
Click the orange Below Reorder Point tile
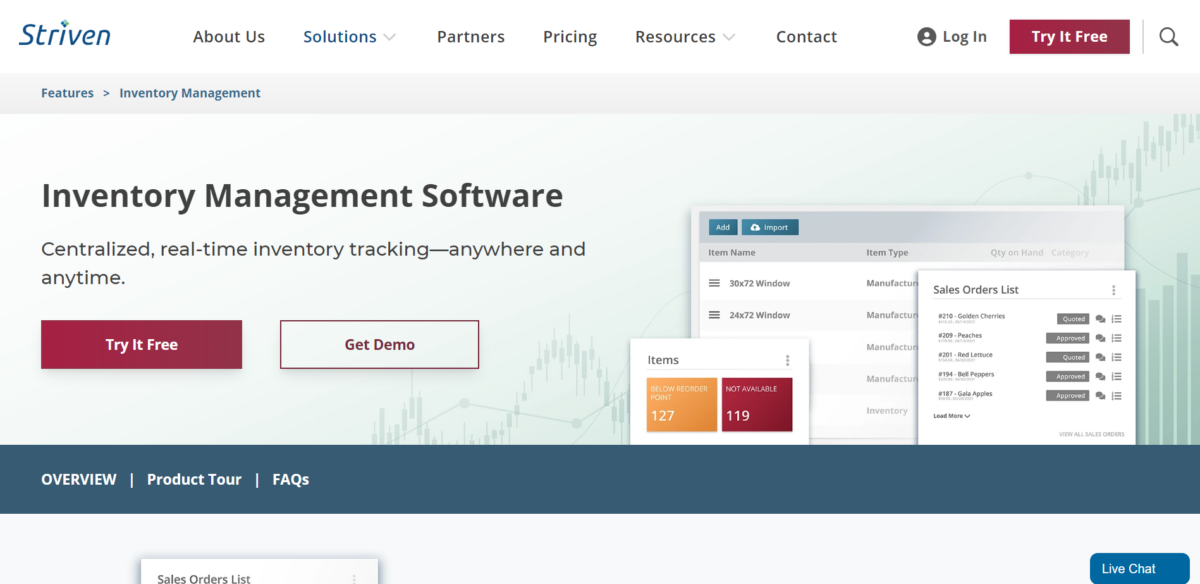681,404
